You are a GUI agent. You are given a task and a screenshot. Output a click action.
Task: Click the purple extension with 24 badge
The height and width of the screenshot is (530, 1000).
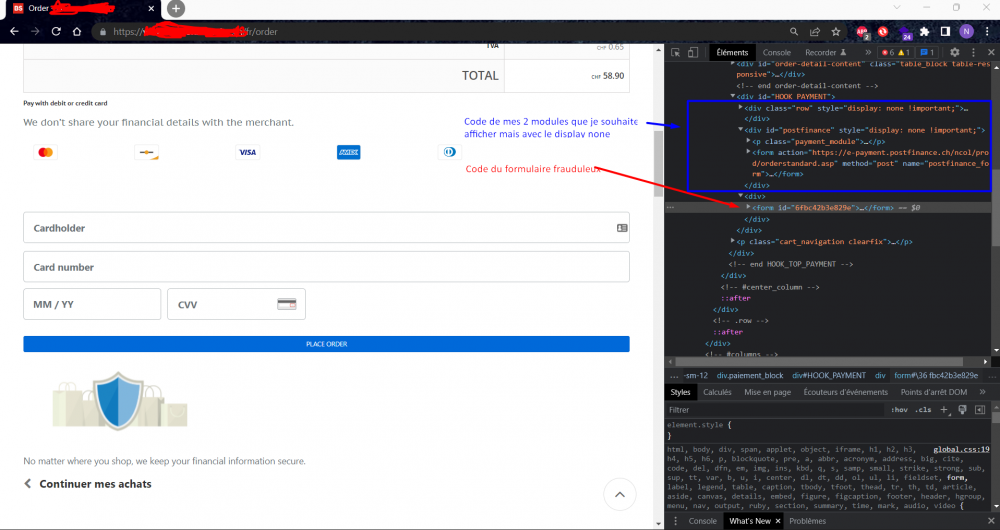pyautogui.click(x=905, y=33)
